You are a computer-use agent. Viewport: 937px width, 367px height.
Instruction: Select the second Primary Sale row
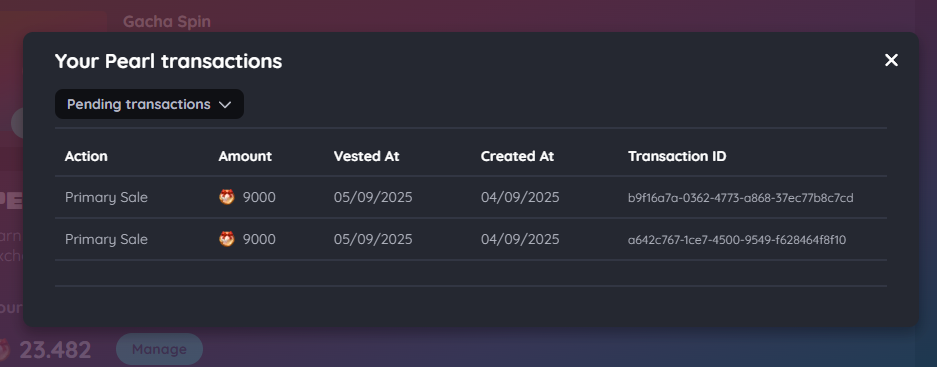point(471,239)
